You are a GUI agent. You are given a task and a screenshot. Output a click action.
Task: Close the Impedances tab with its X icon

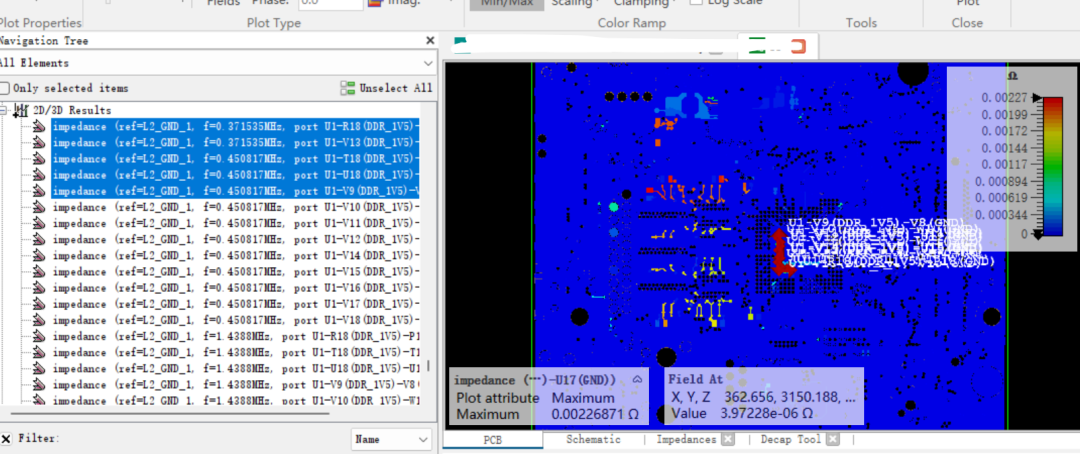(728, 439)
